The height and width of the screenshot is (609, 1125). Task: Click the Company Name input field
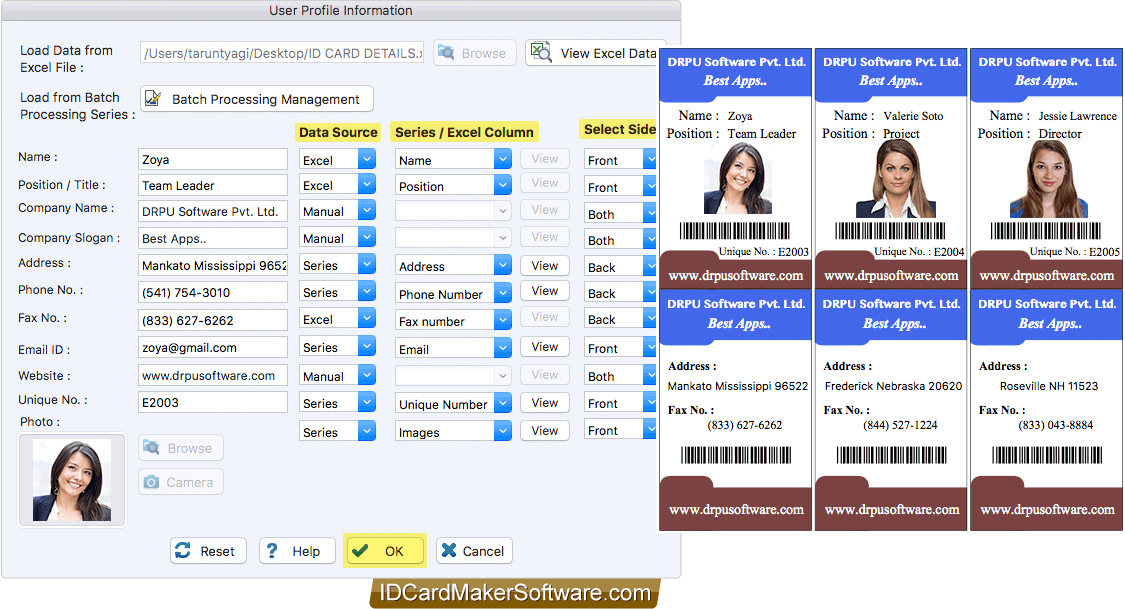pyautogui.click(x=212, y=211)
